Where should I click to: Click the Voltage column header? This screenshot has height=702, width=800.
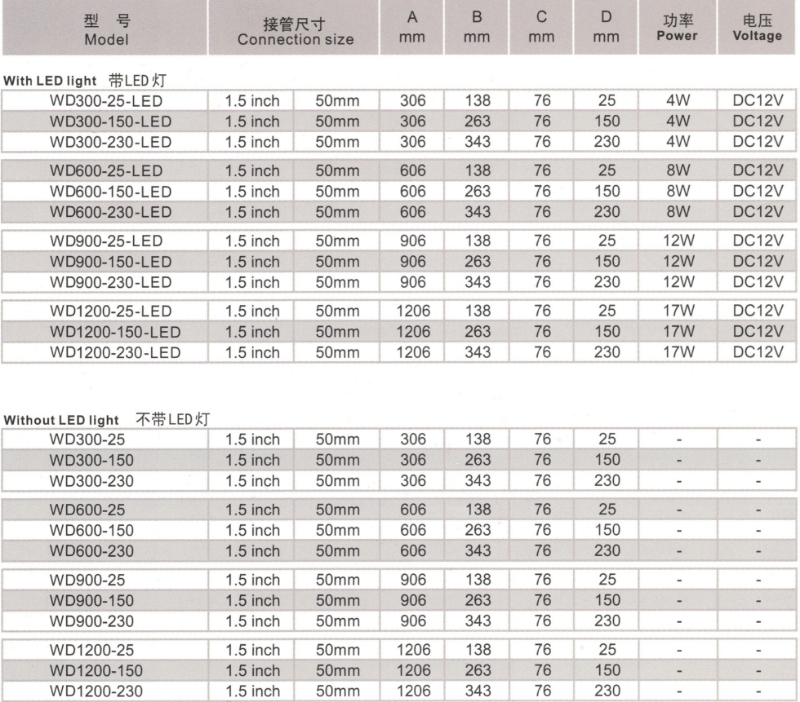coord(757,28)
